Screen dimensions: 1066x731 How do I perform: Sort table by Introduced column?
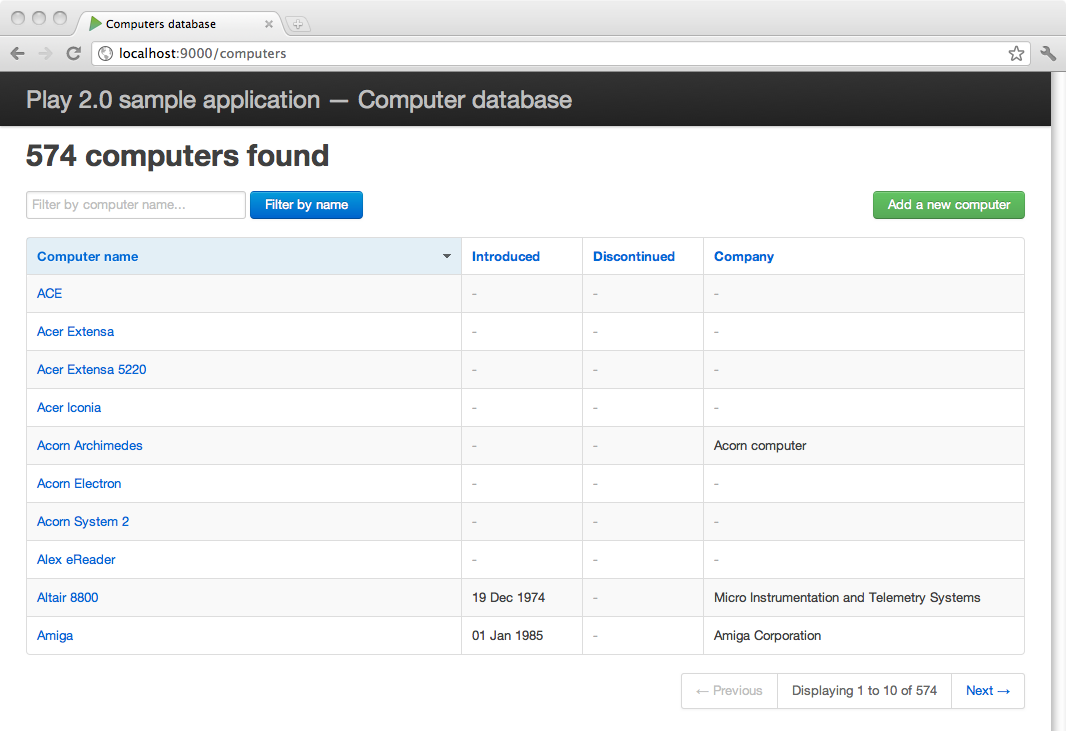click(x=506, y=257)
